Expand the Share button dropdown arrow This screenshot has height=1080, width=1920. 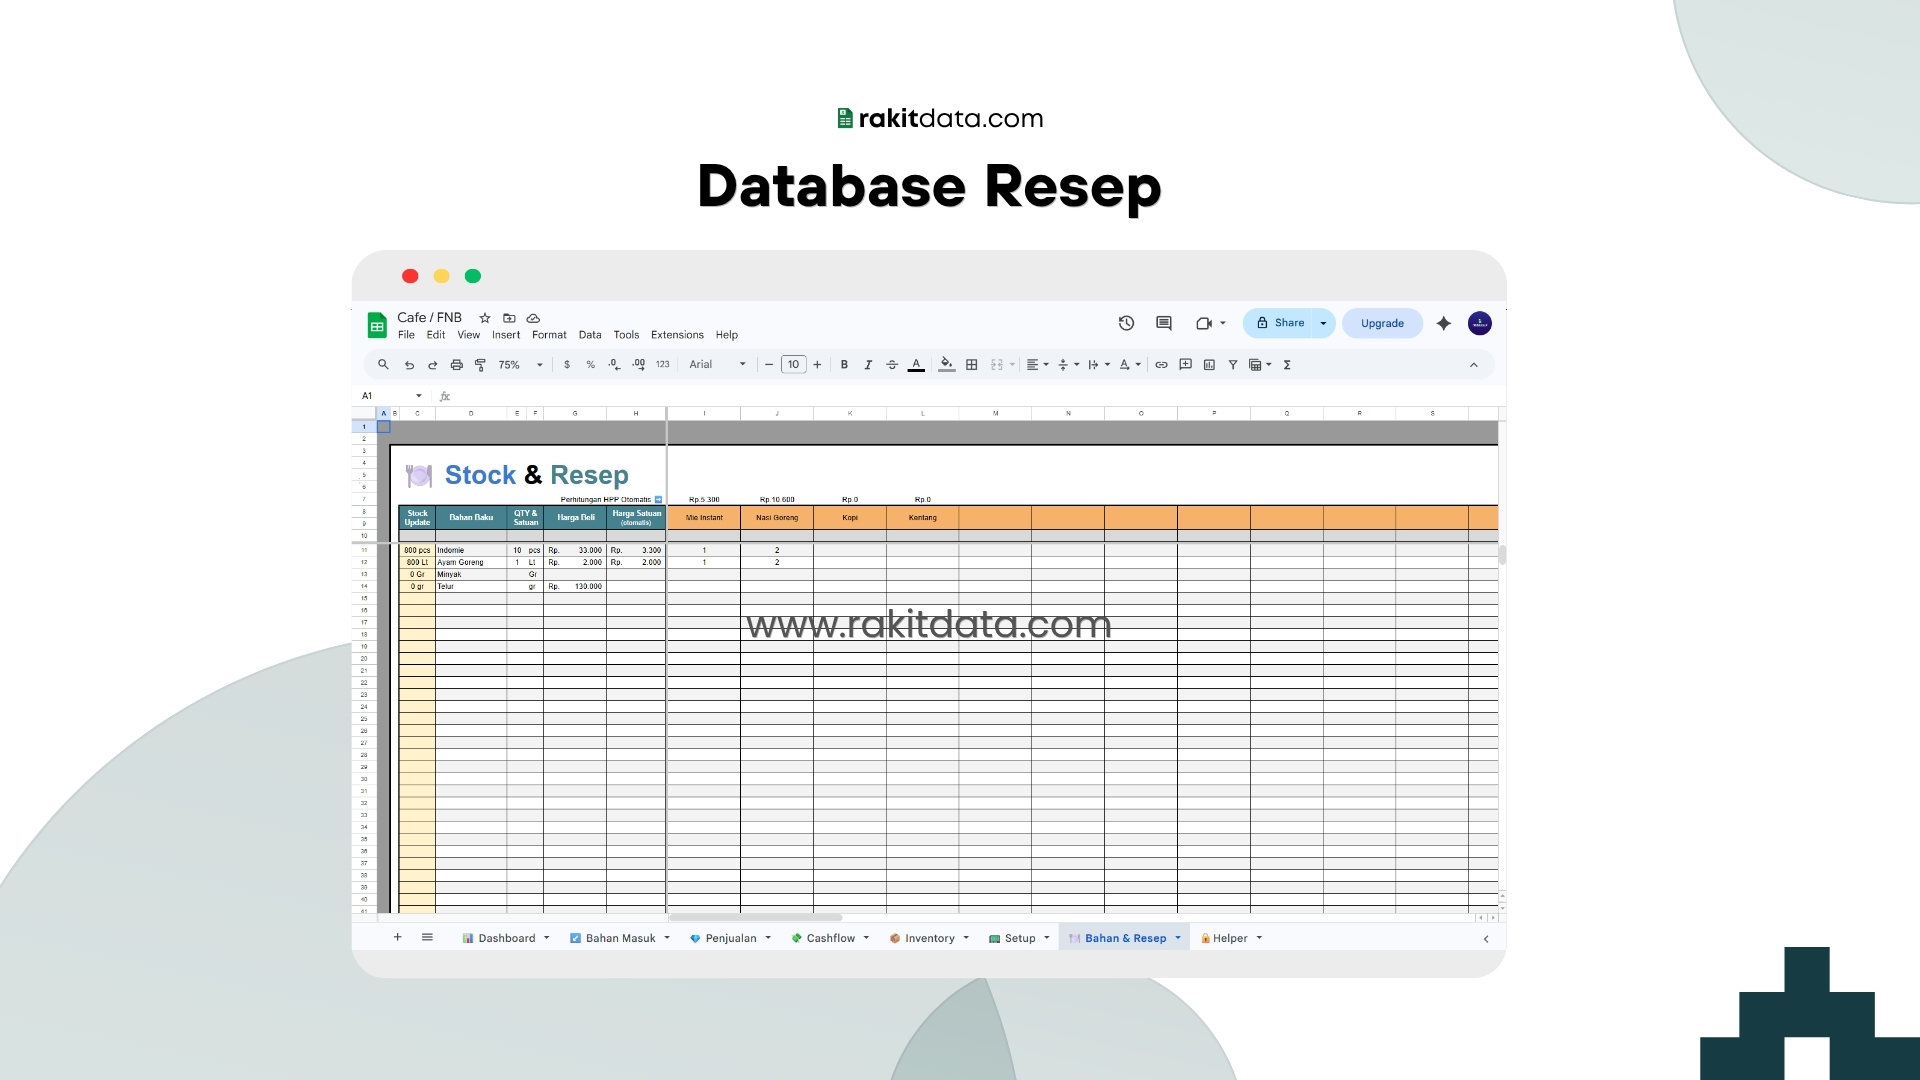(1323, 323)
